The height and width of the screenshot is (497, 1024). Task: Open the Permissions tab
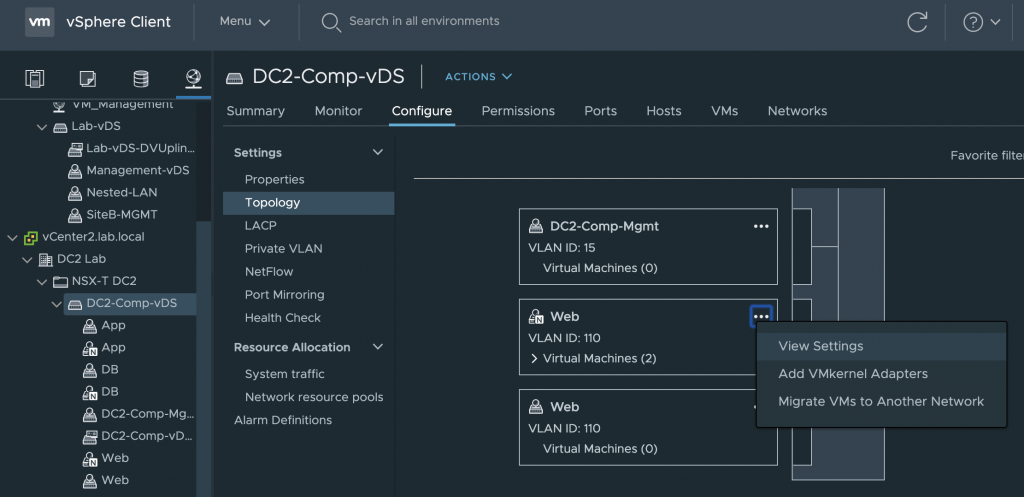point(518,111)
